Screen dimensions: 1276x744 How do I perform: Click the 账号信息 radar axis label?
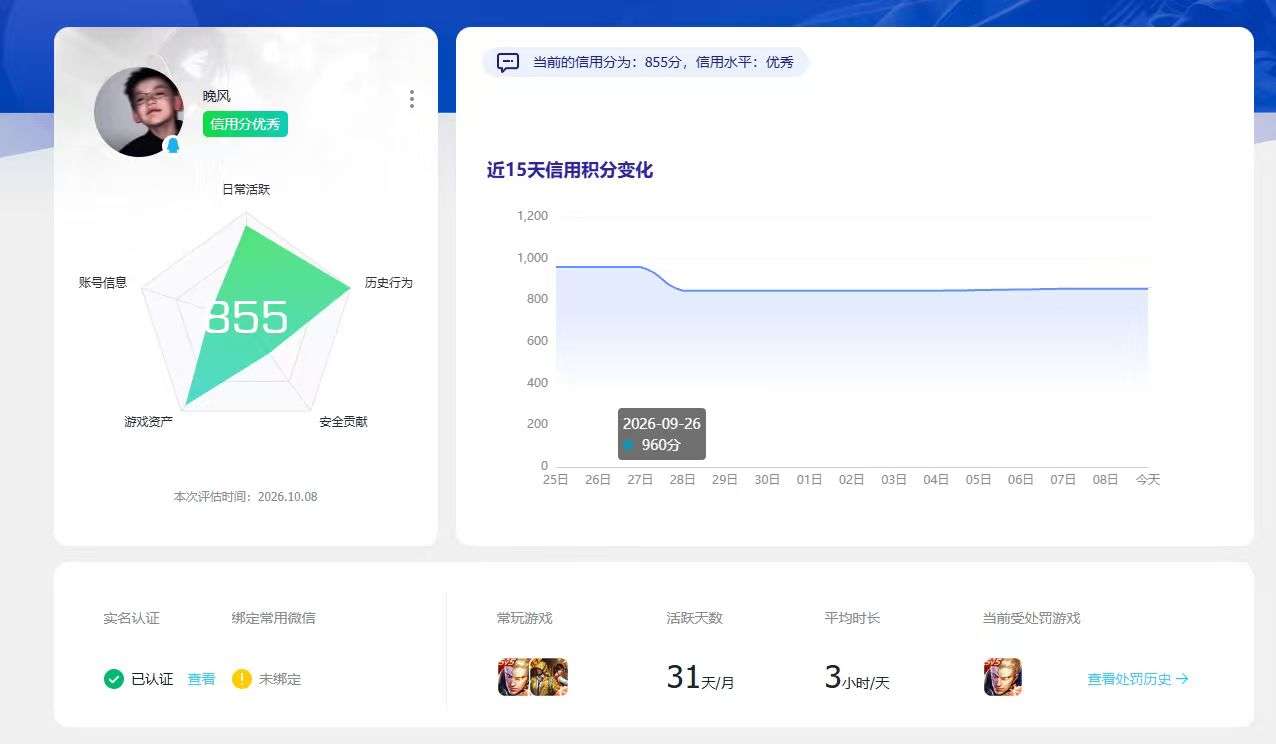tap(103, 283)
